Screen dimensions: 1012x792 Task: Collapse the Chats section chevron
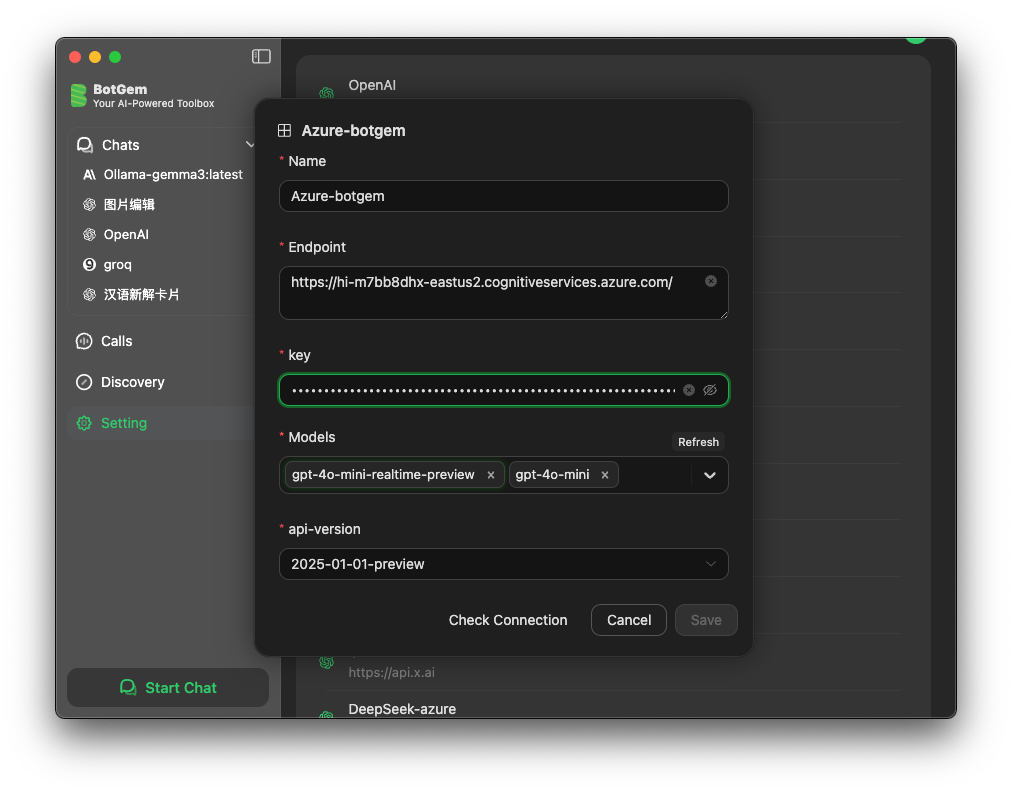(x=250, y=145)
